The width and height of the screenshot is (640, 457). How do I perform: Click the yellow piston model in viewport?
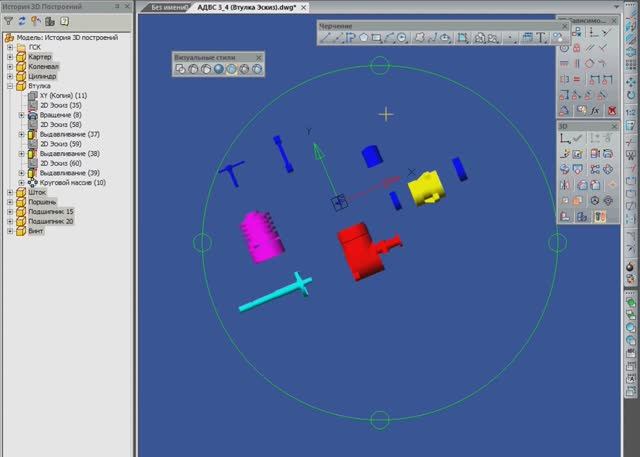[427, 188]
